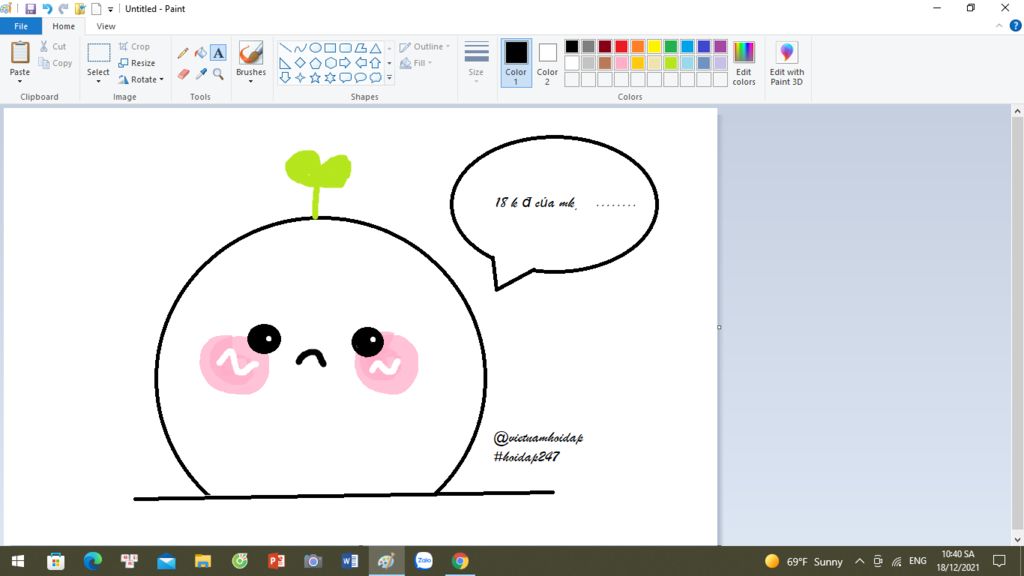Image resolution: width=1024 pixels, height=576 pixels.
Task: Click the Paste clipboard icon
Action: pyautogui.click(x=20, y=53)
